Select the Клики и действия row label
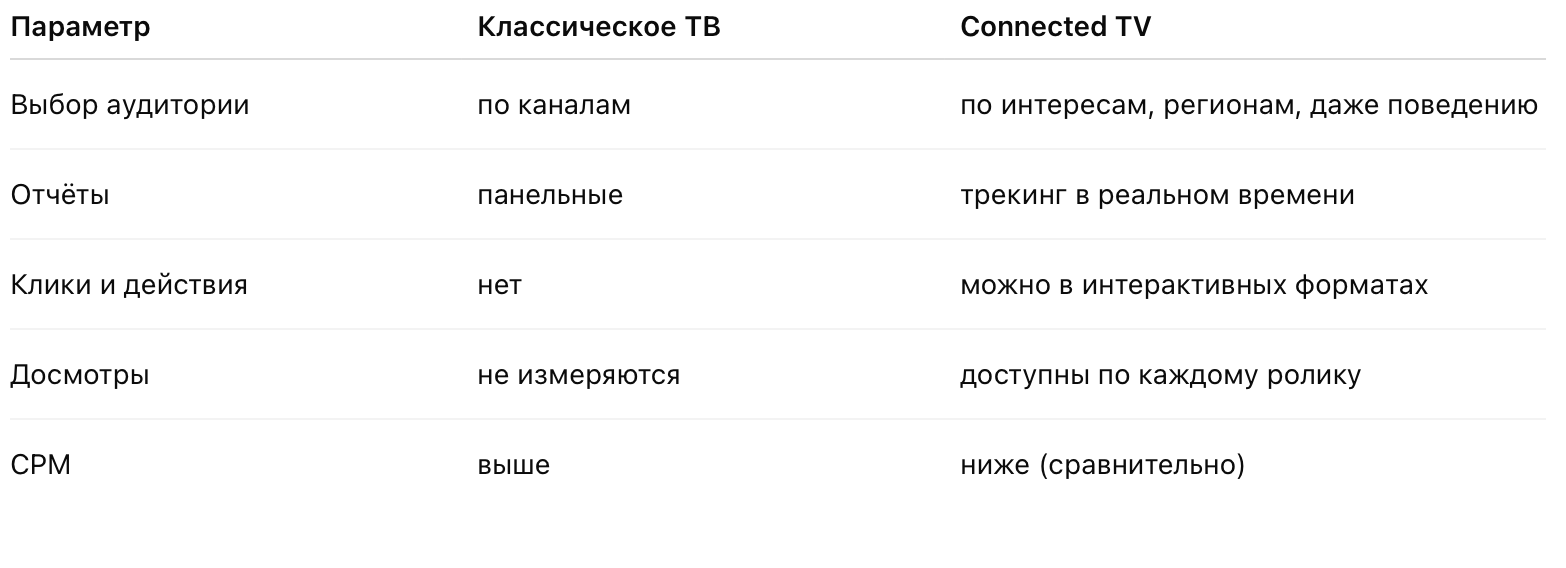 [x=129, y=285]
